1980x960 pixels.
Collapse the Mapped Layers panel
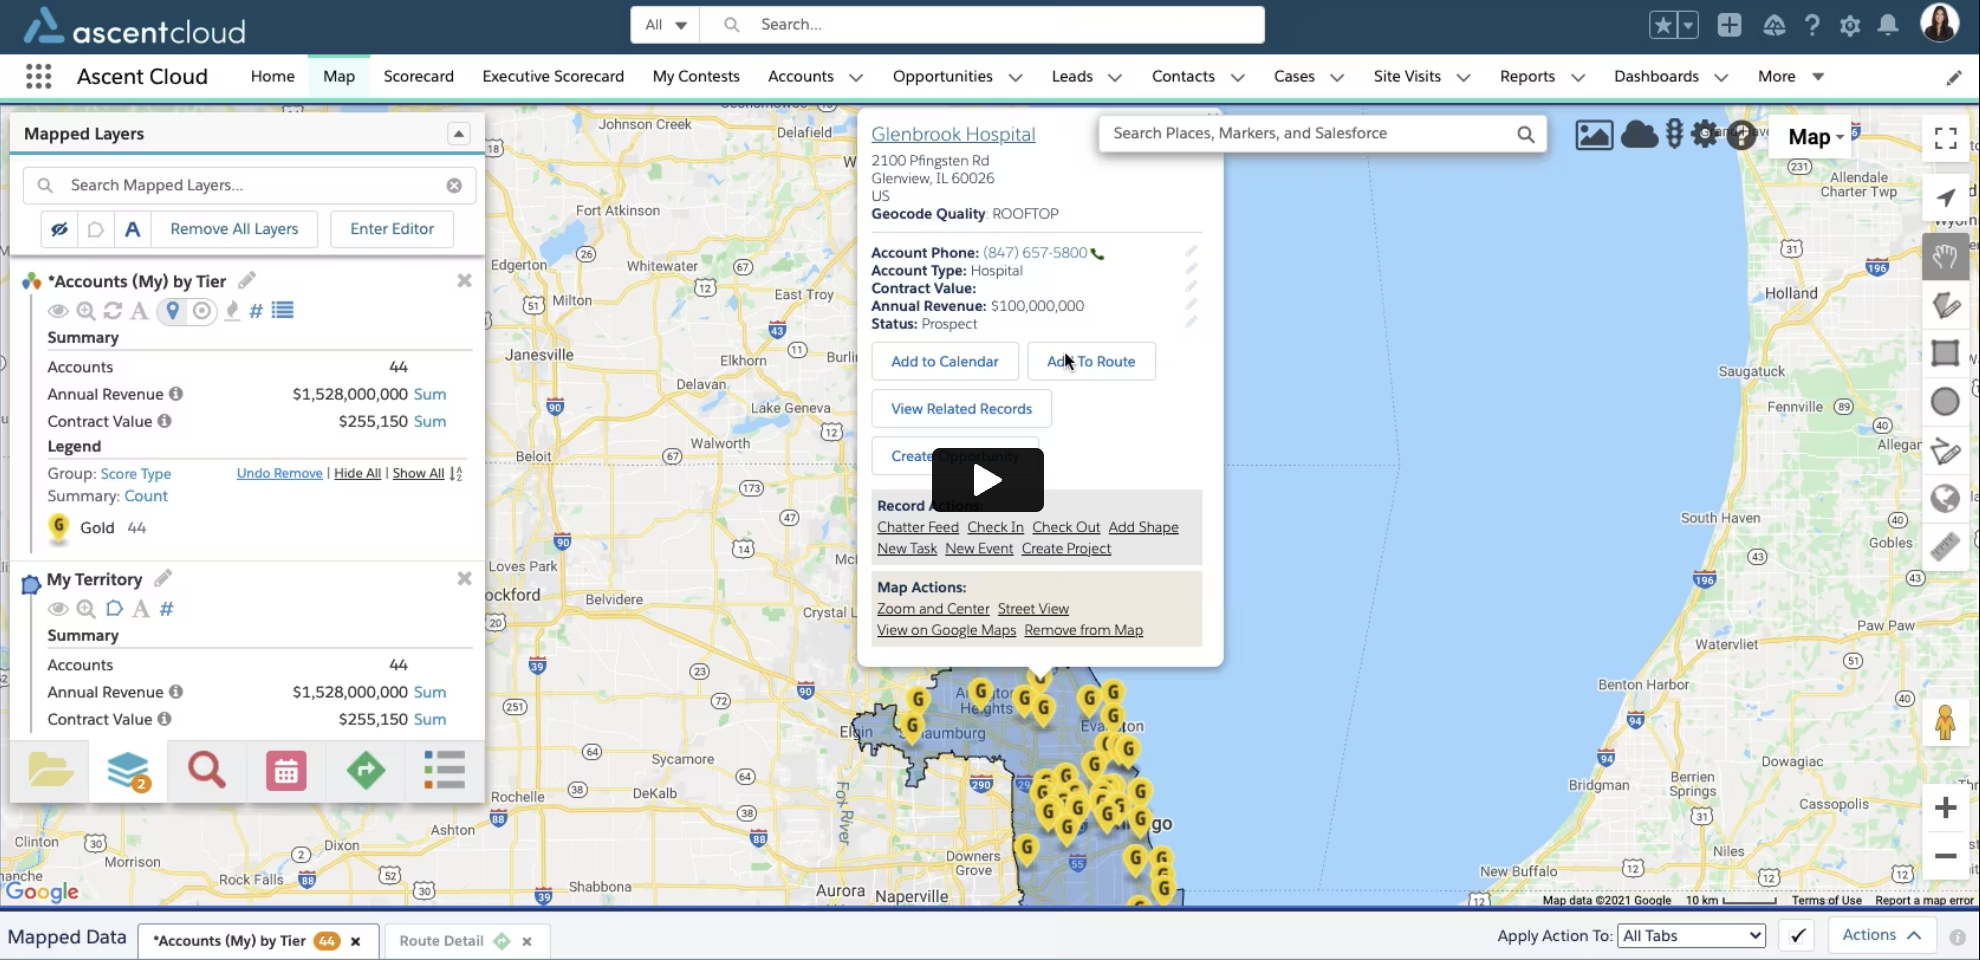(458, 133)
